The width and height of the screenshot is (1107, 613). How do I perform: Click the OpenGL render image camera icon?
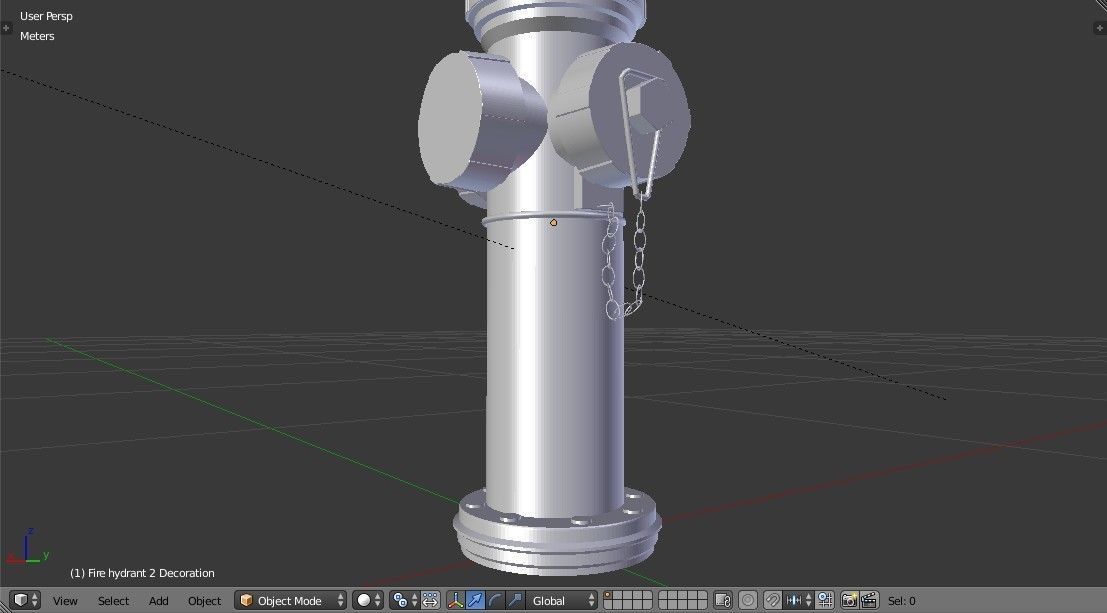(849, 600)
